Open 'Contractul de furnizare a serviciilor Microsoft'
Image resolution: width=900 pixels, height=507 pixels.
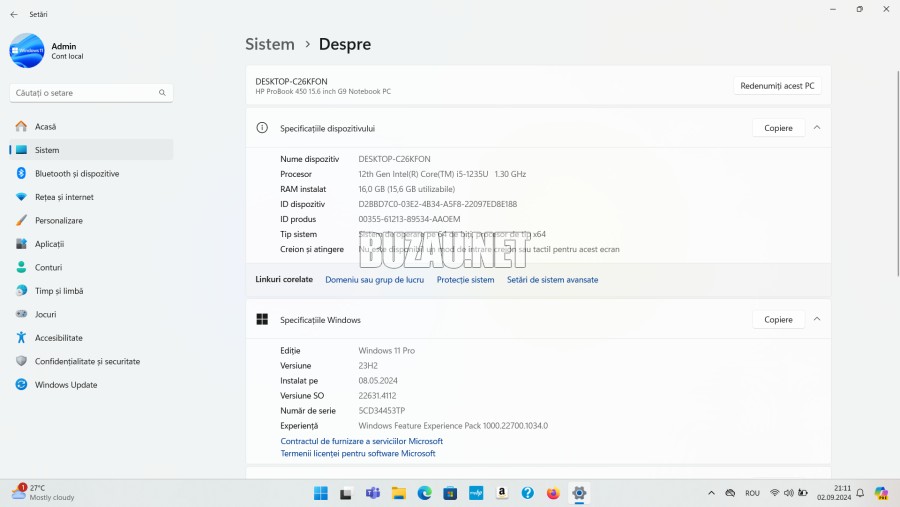362,441
